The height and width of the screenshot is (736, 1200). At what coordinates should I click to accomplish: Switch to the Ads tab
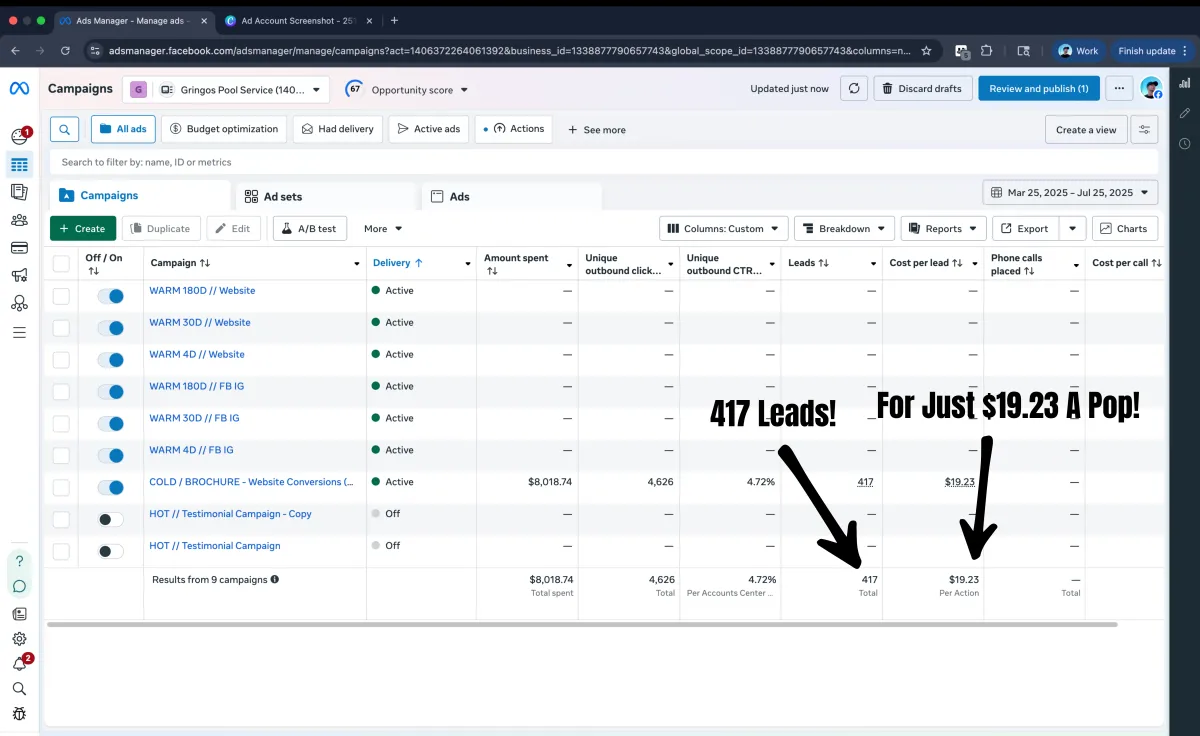(x=459, y=197)
